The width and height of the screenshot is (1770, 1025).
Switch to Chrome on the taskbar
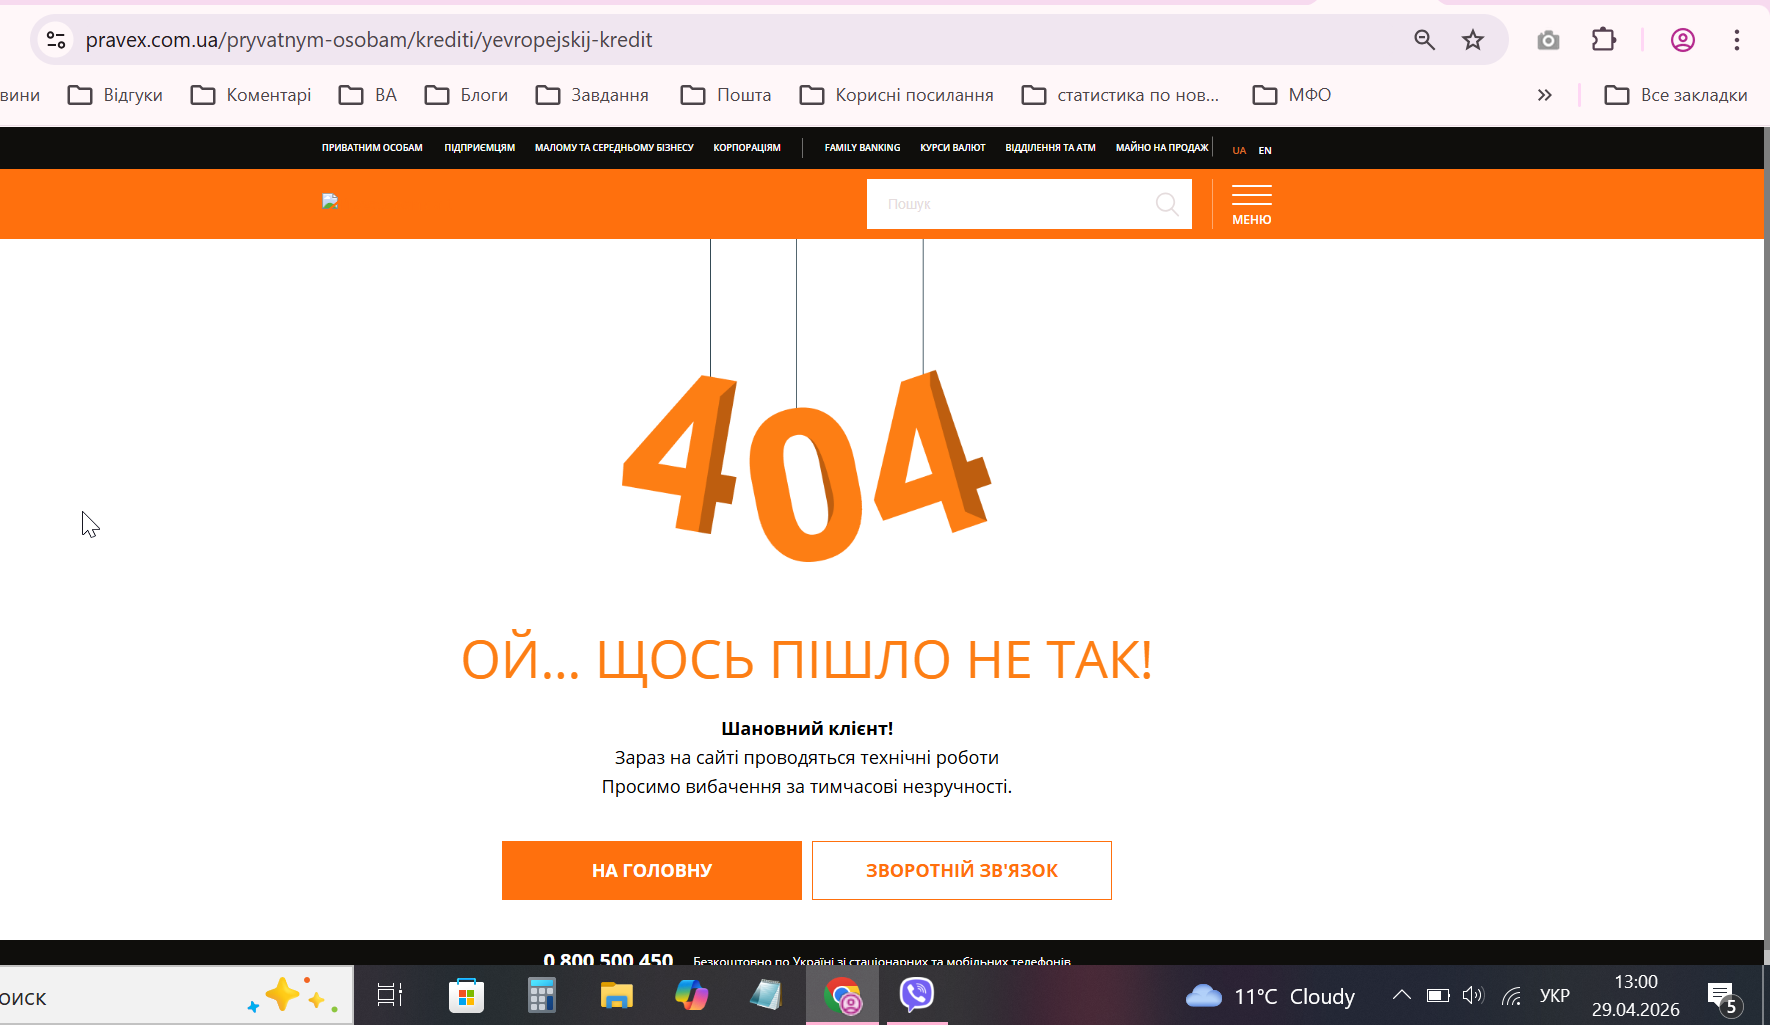843,996
